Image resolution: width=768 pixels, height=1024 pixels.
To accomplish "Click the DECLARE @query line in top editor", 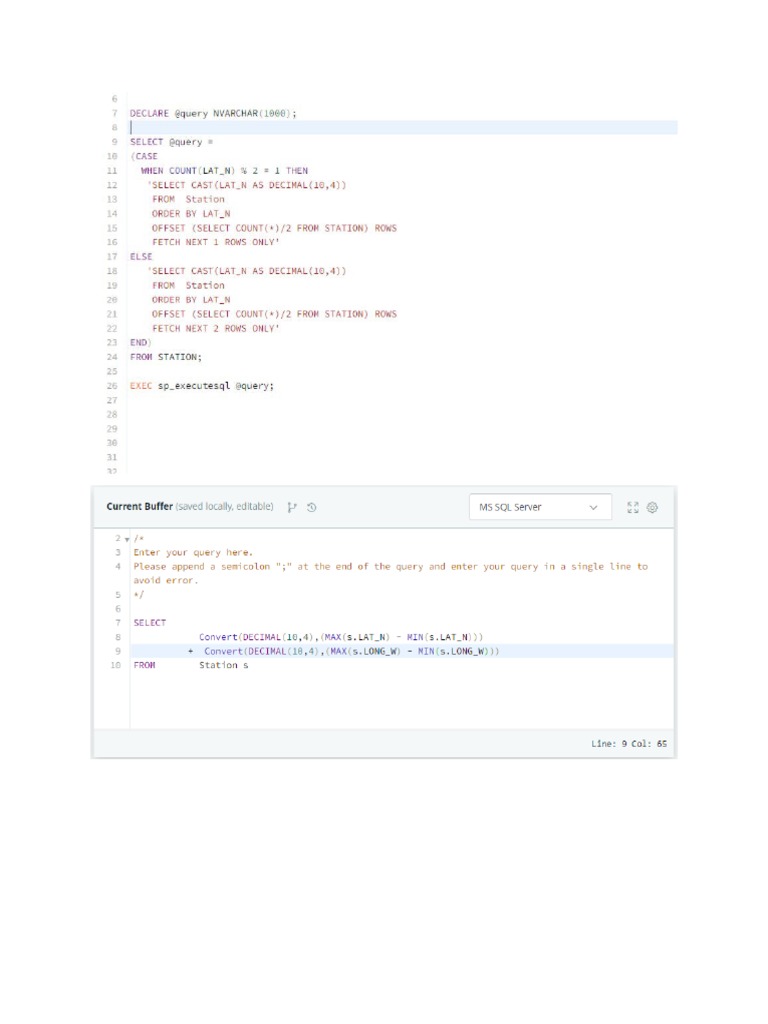I will tap(213, 113).
